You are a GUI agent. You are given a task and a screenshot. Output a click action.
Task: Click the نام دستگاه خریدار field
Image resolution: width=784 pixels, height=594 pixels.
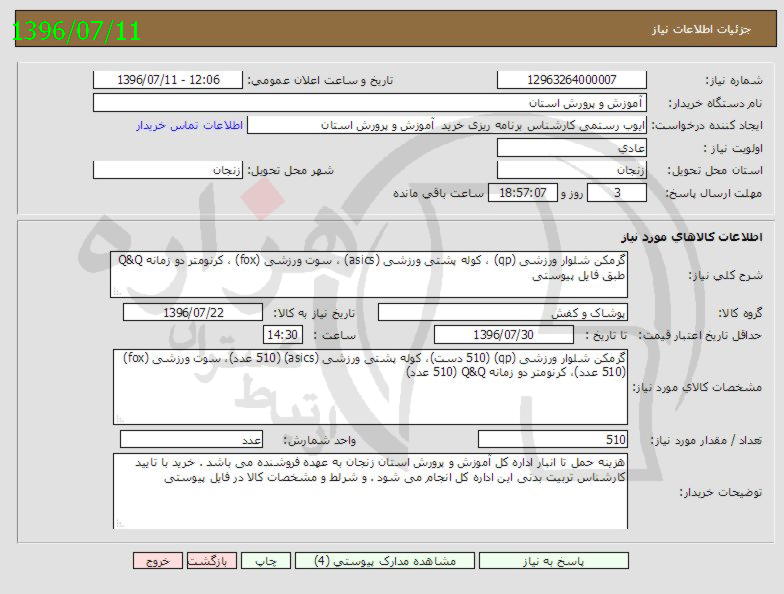click(x=370, y=103)
